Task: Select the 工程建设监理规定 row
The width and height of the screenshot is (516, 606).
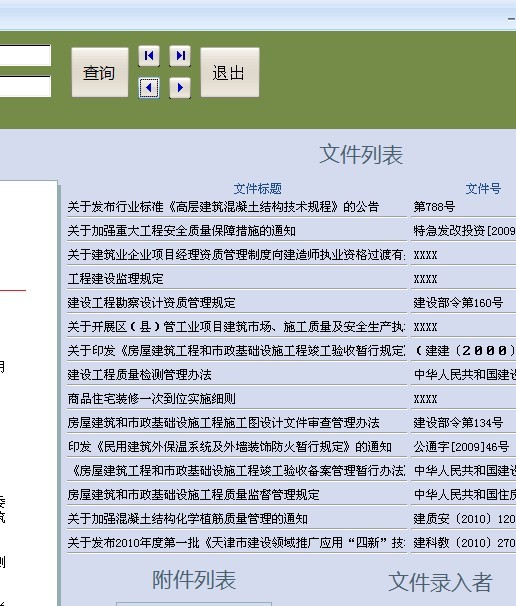Action: (237, 279)
